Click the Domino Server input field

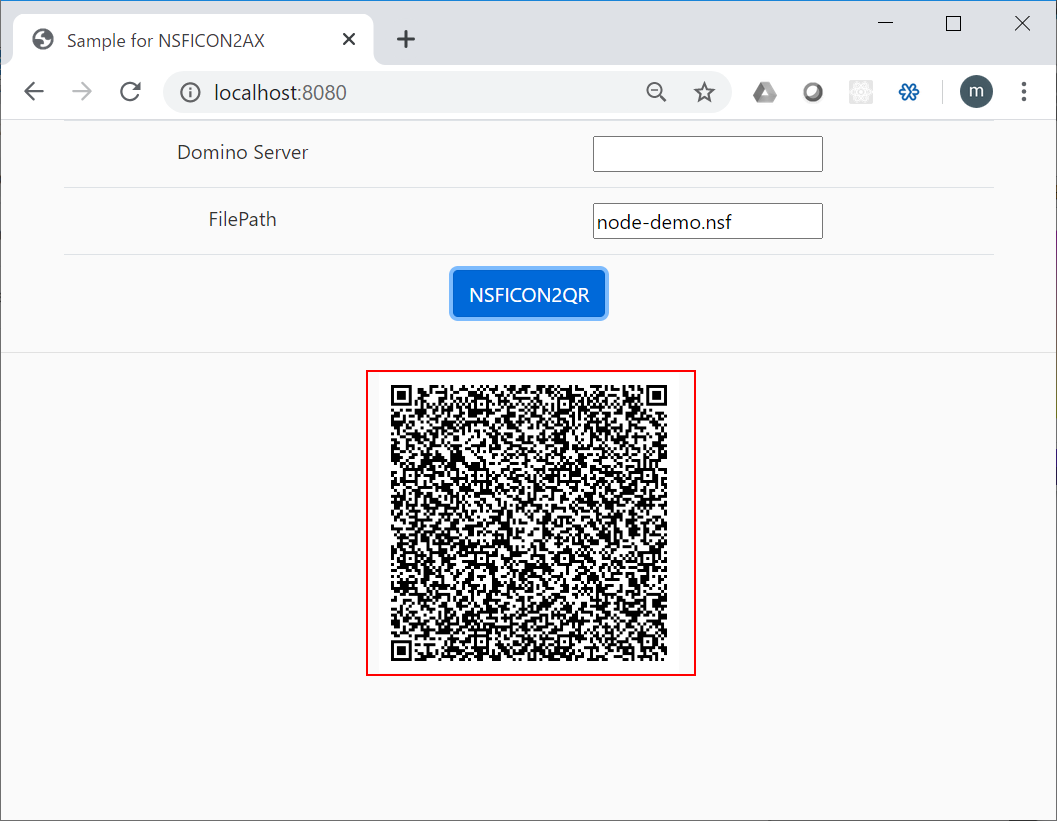(x=708, y=154)
